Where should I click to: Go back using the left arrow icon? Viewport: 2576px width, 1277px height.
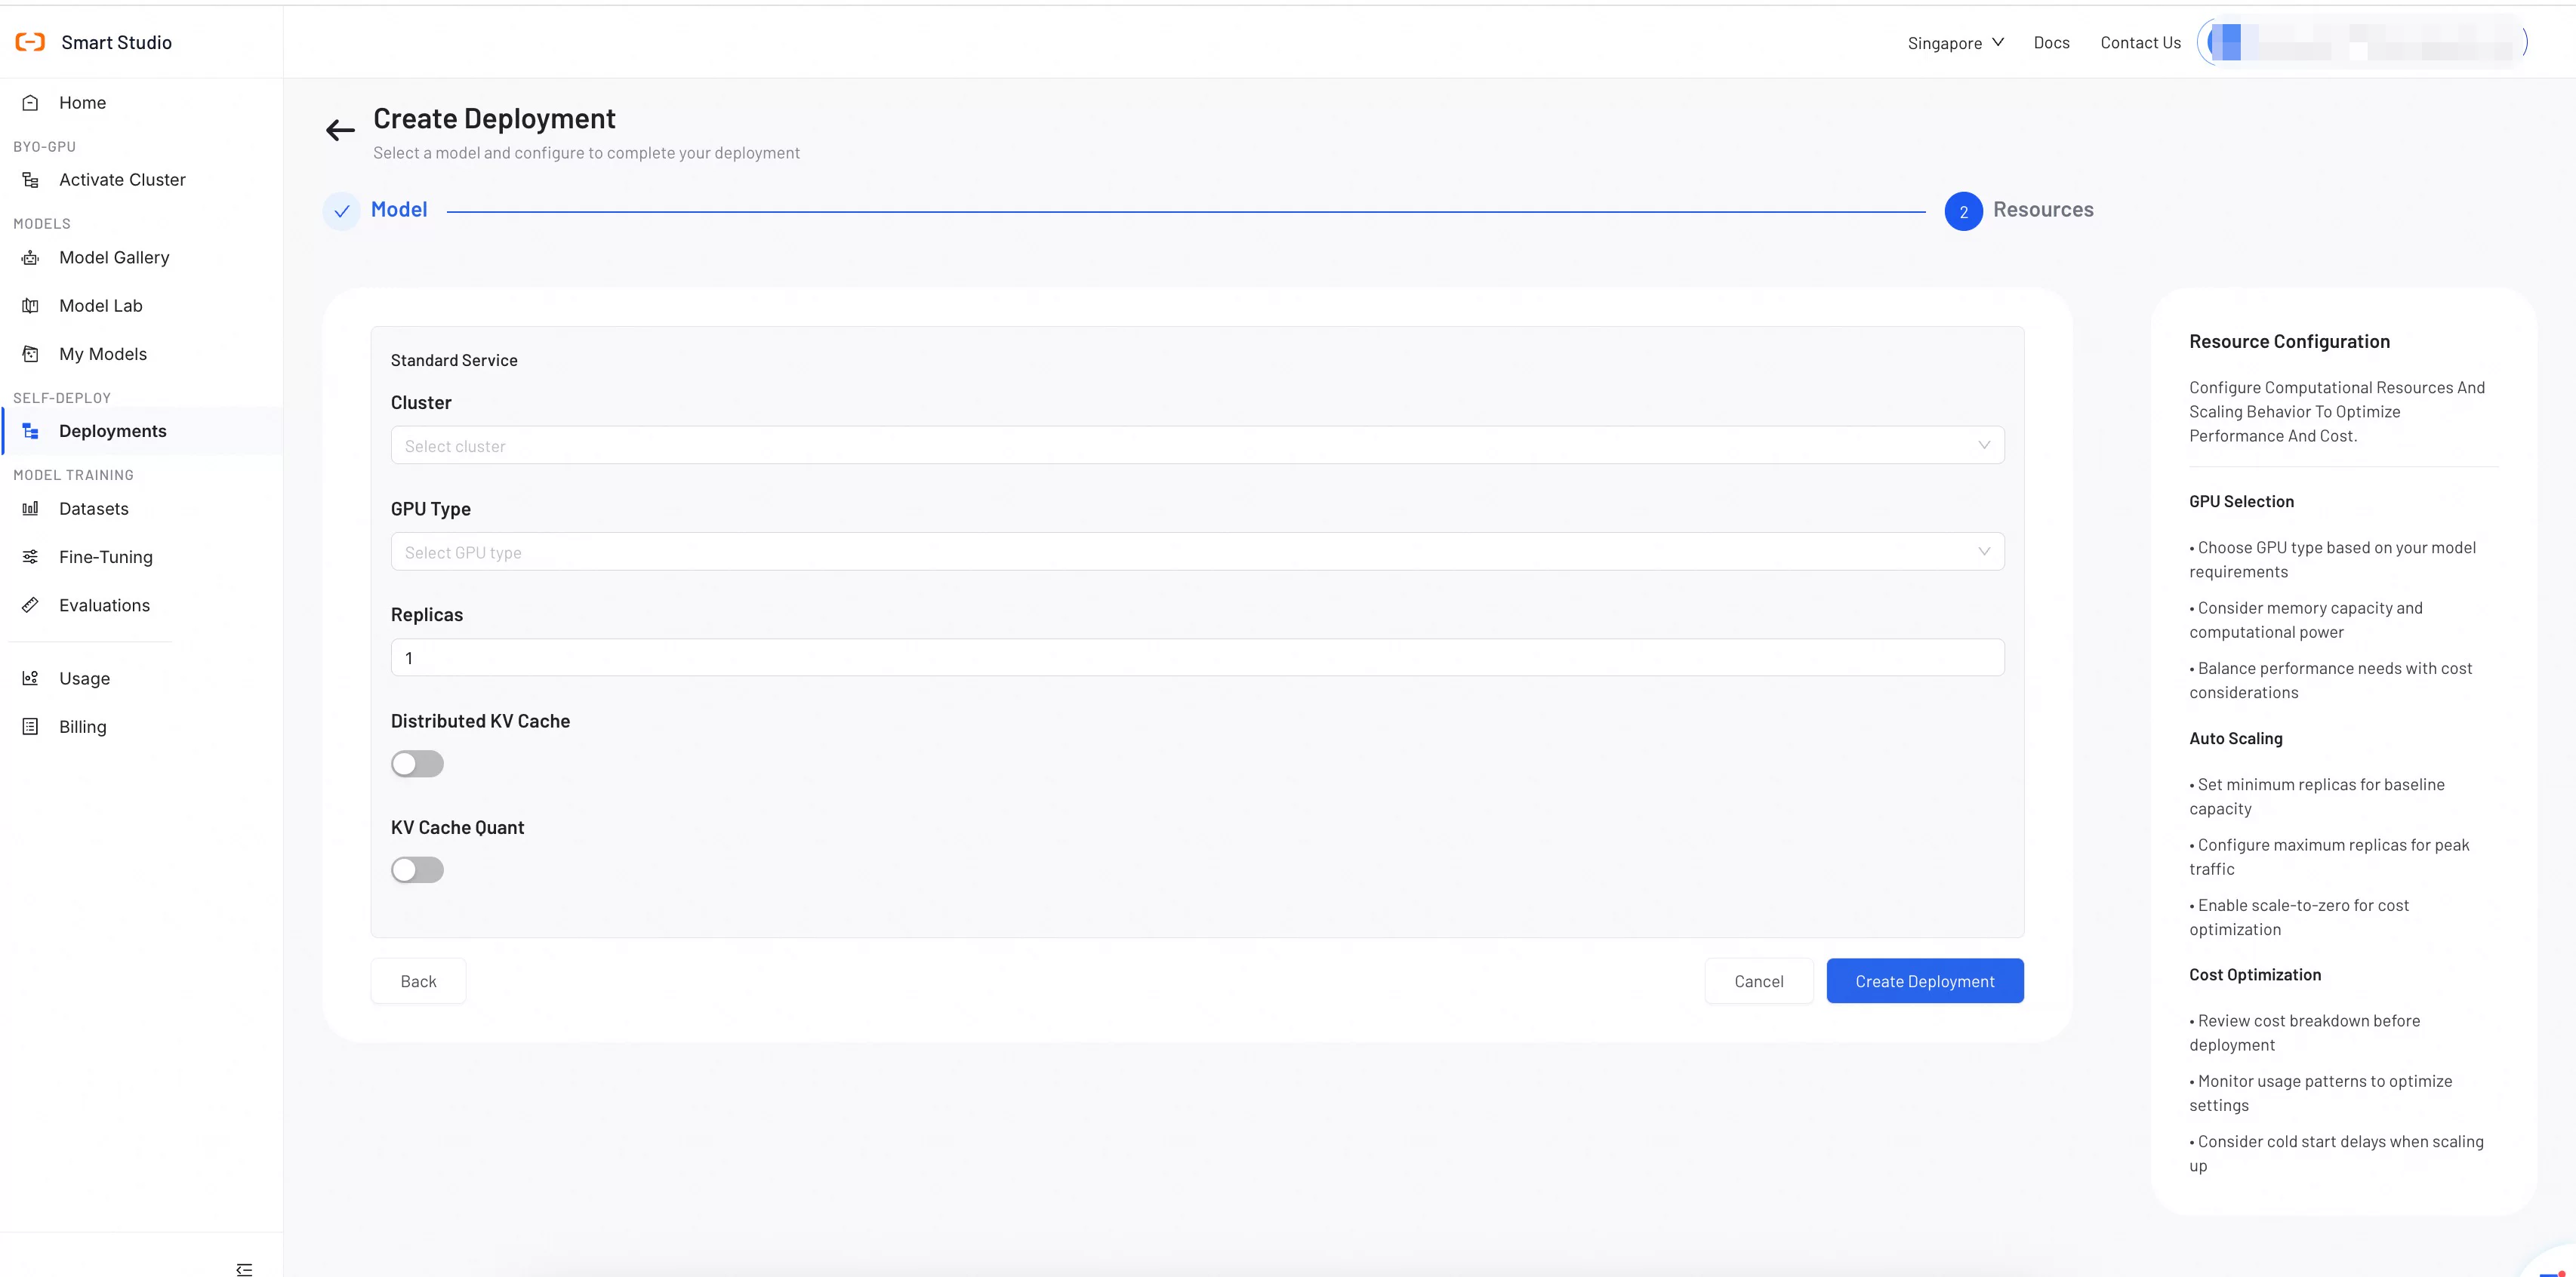pyautogui.click(x=340, y=129)
